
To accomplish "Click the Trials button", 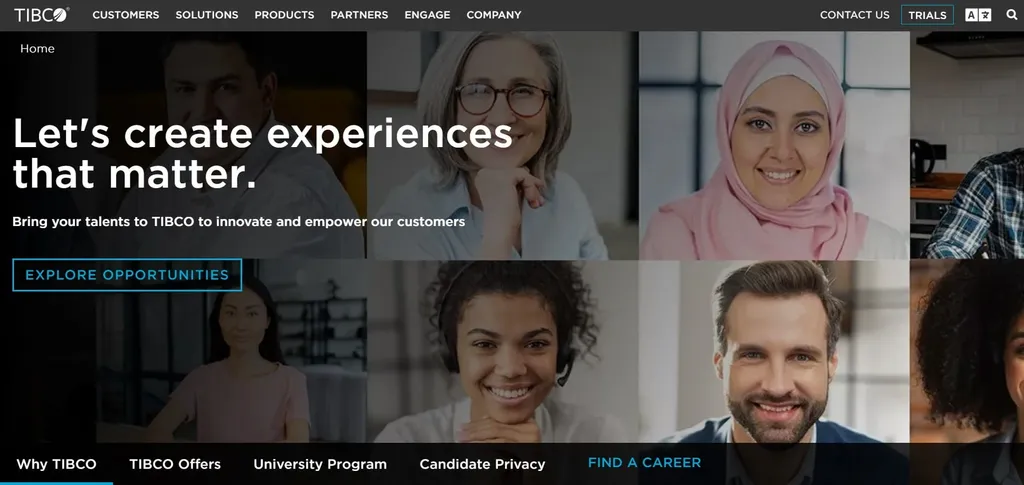I will (x=927, y=15).
